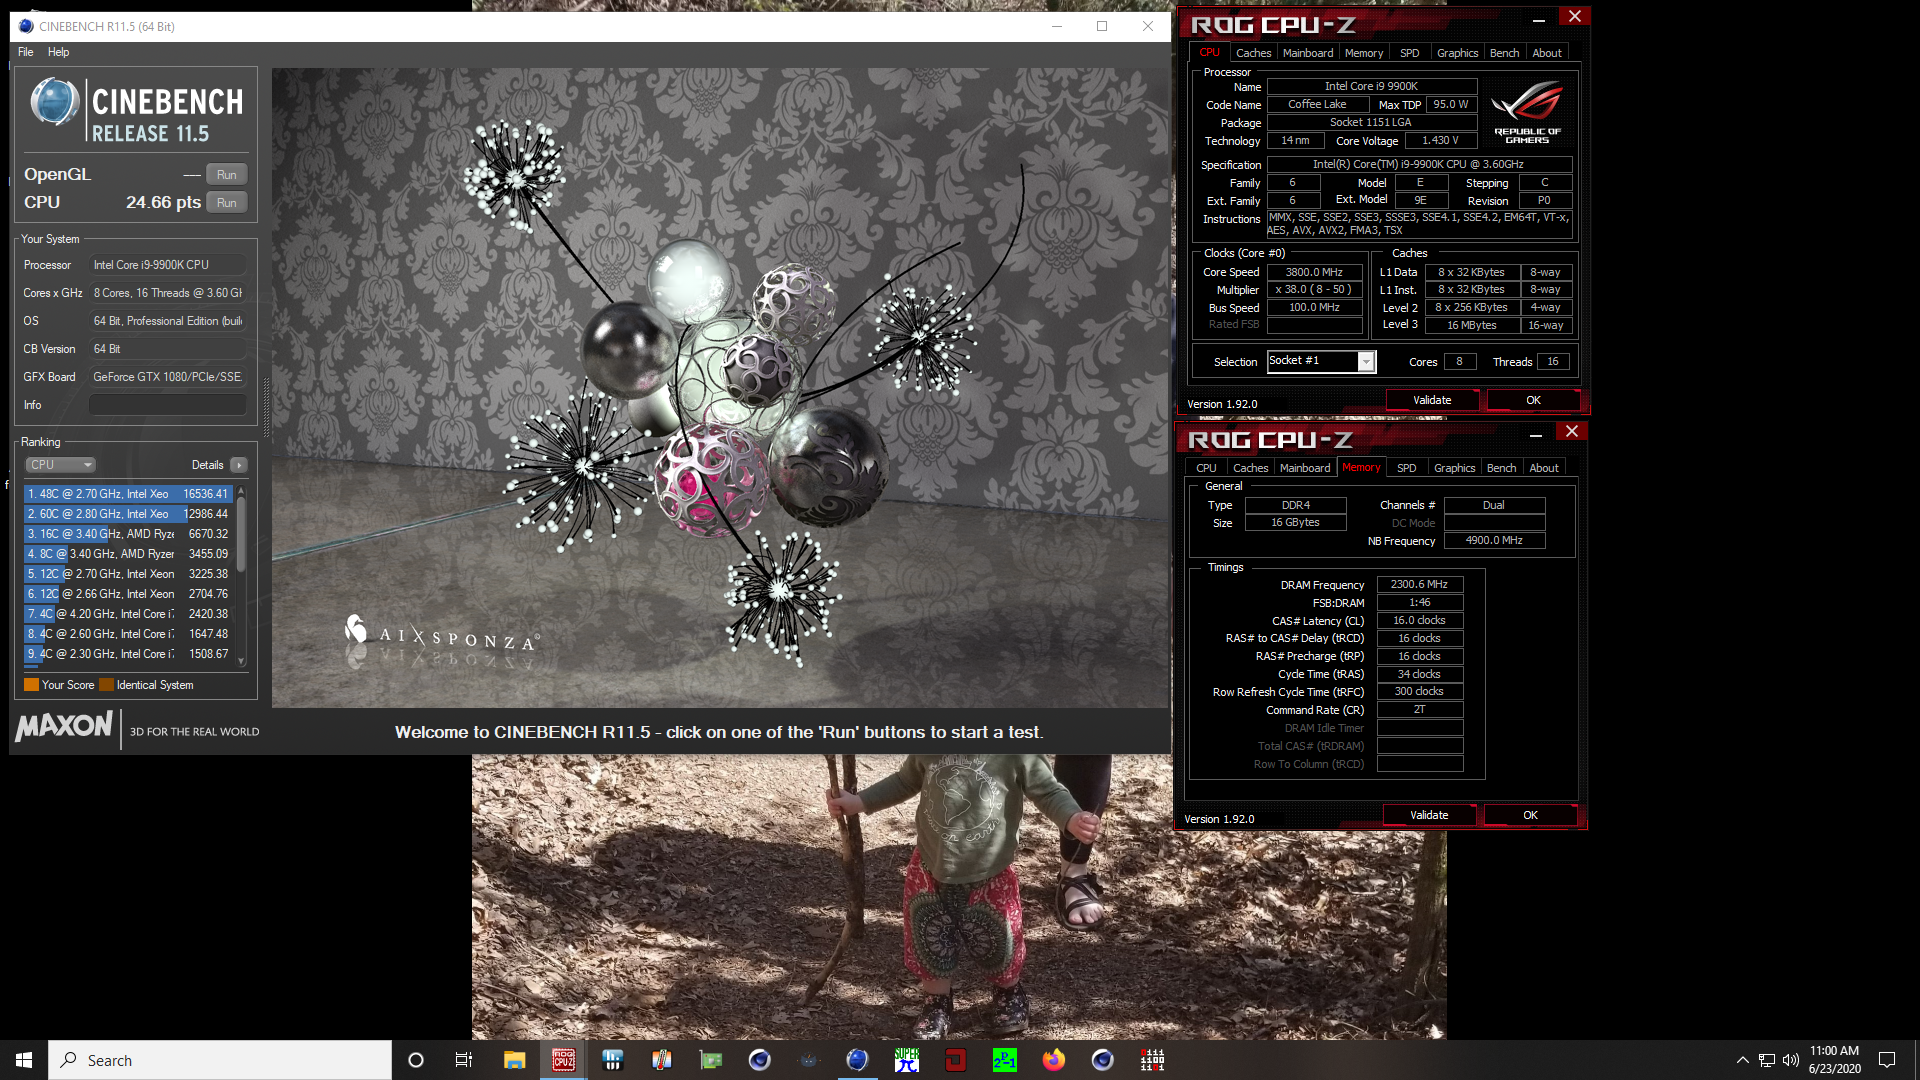
Task: Open the green graphics card icon in taskbar
Action: pos(711,1060)
